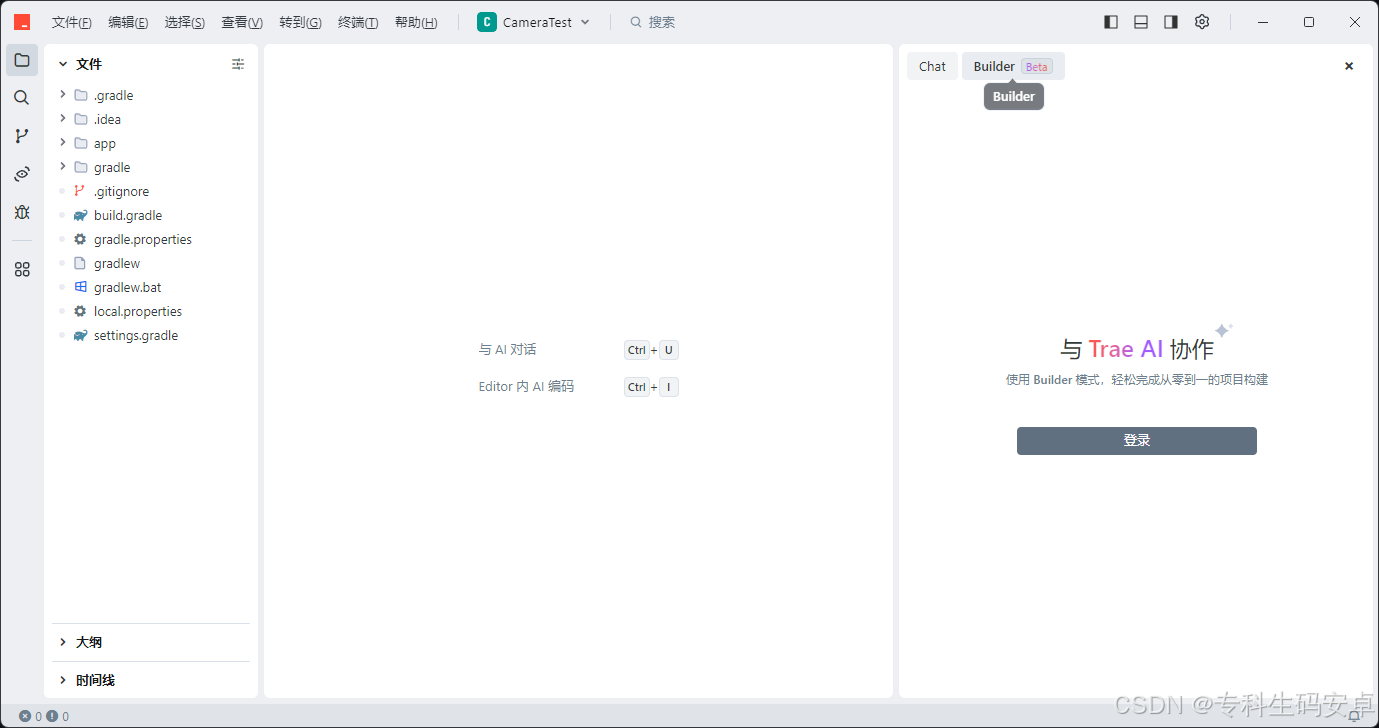Viewport: 1379px width, 728px height.
Task: Expand the .gradle folder
Action: coord(63,95)
